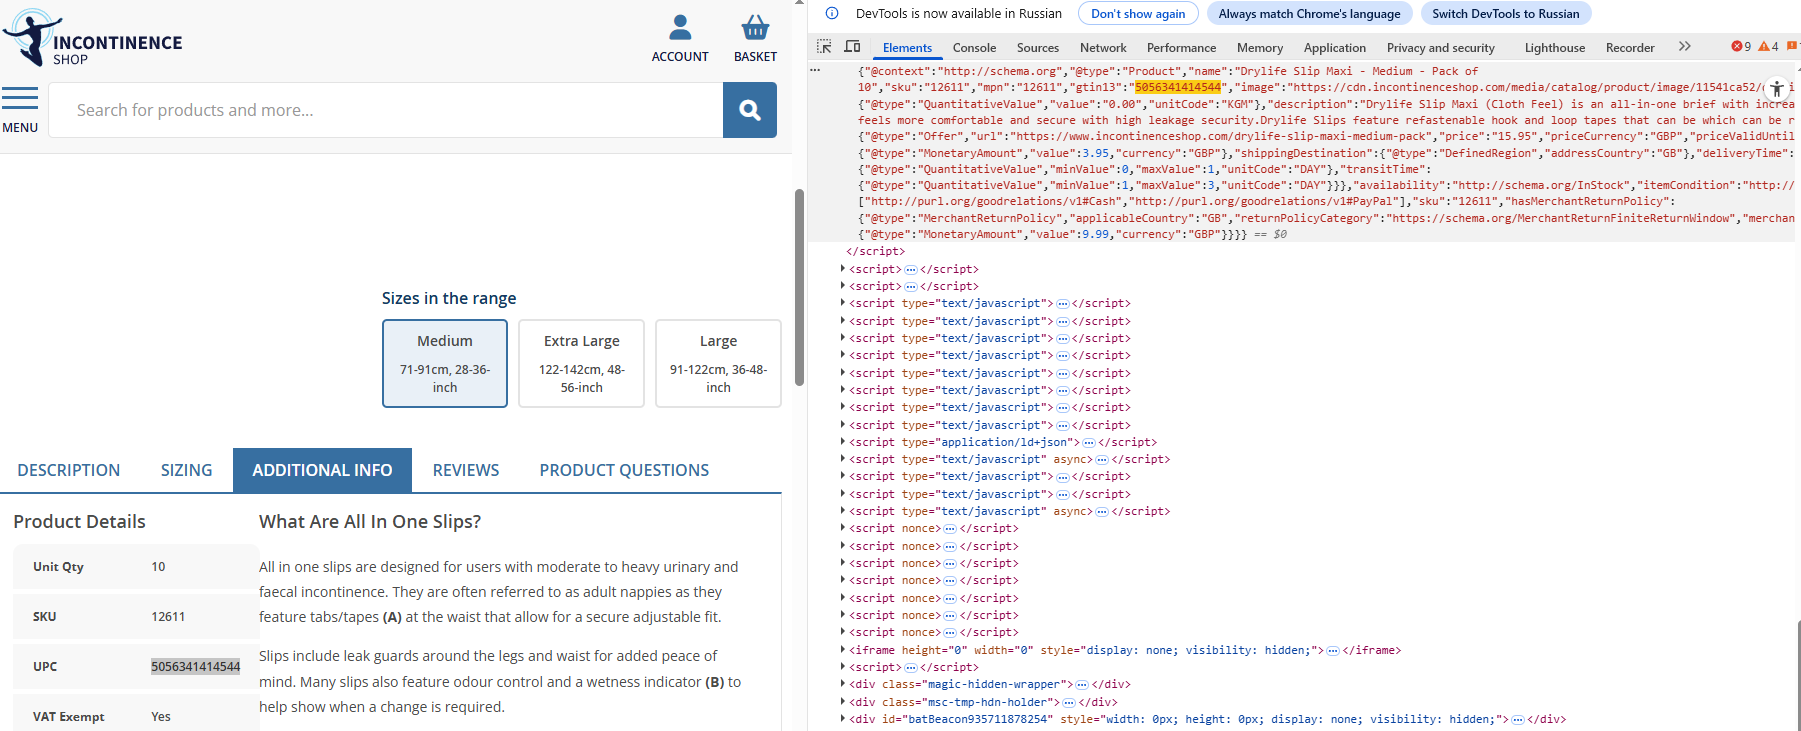The height and width of the screenshot is (731, 1801).
Task: Open the Basket icon
Action: pyautogui.click(x=755, y=38)
